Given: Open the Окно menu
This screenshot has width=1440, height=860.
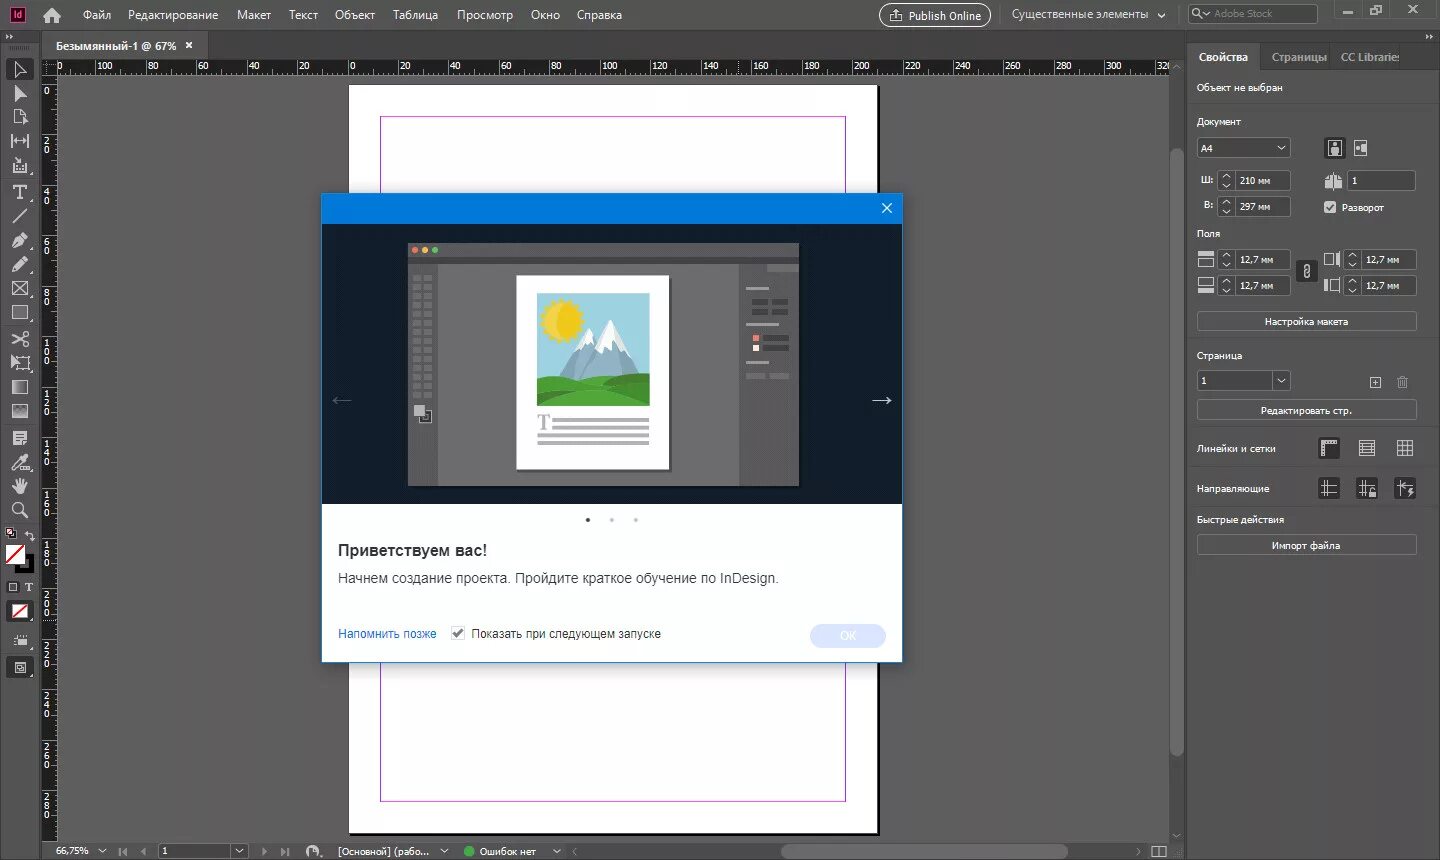Looking at the screenshot, I should [x=545, y=14].
